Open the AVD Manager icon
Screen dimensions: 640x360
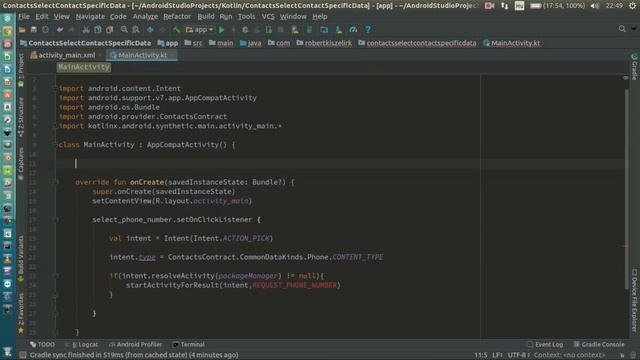[x=295, y=30]
